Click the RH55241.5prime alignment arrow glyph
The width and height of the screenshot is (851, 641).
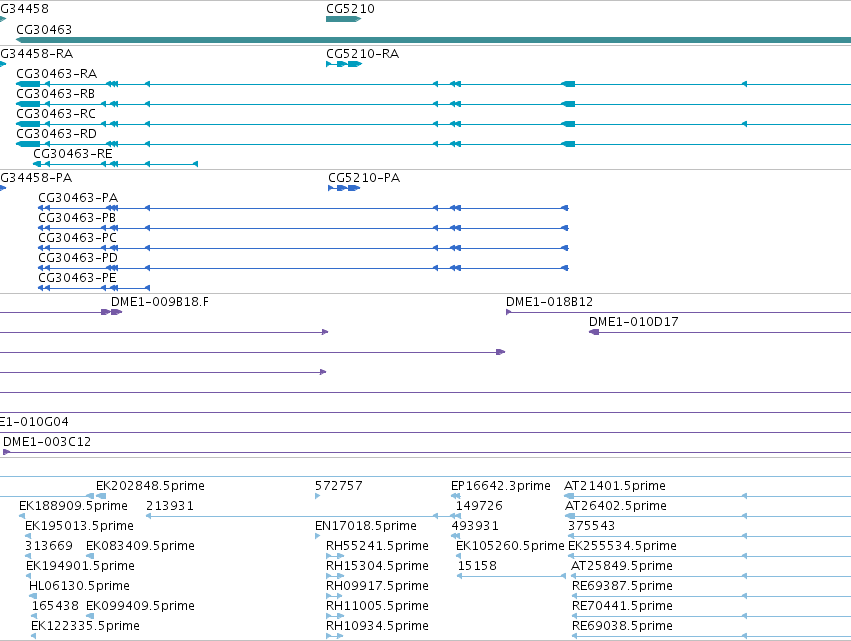(335, 556)
